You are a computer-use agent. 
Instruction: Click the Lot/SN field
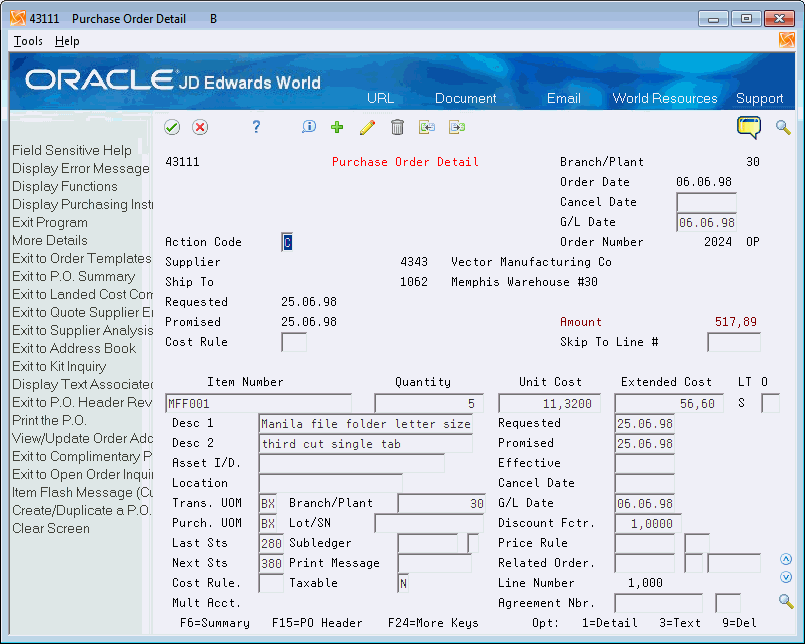(429, 523)
